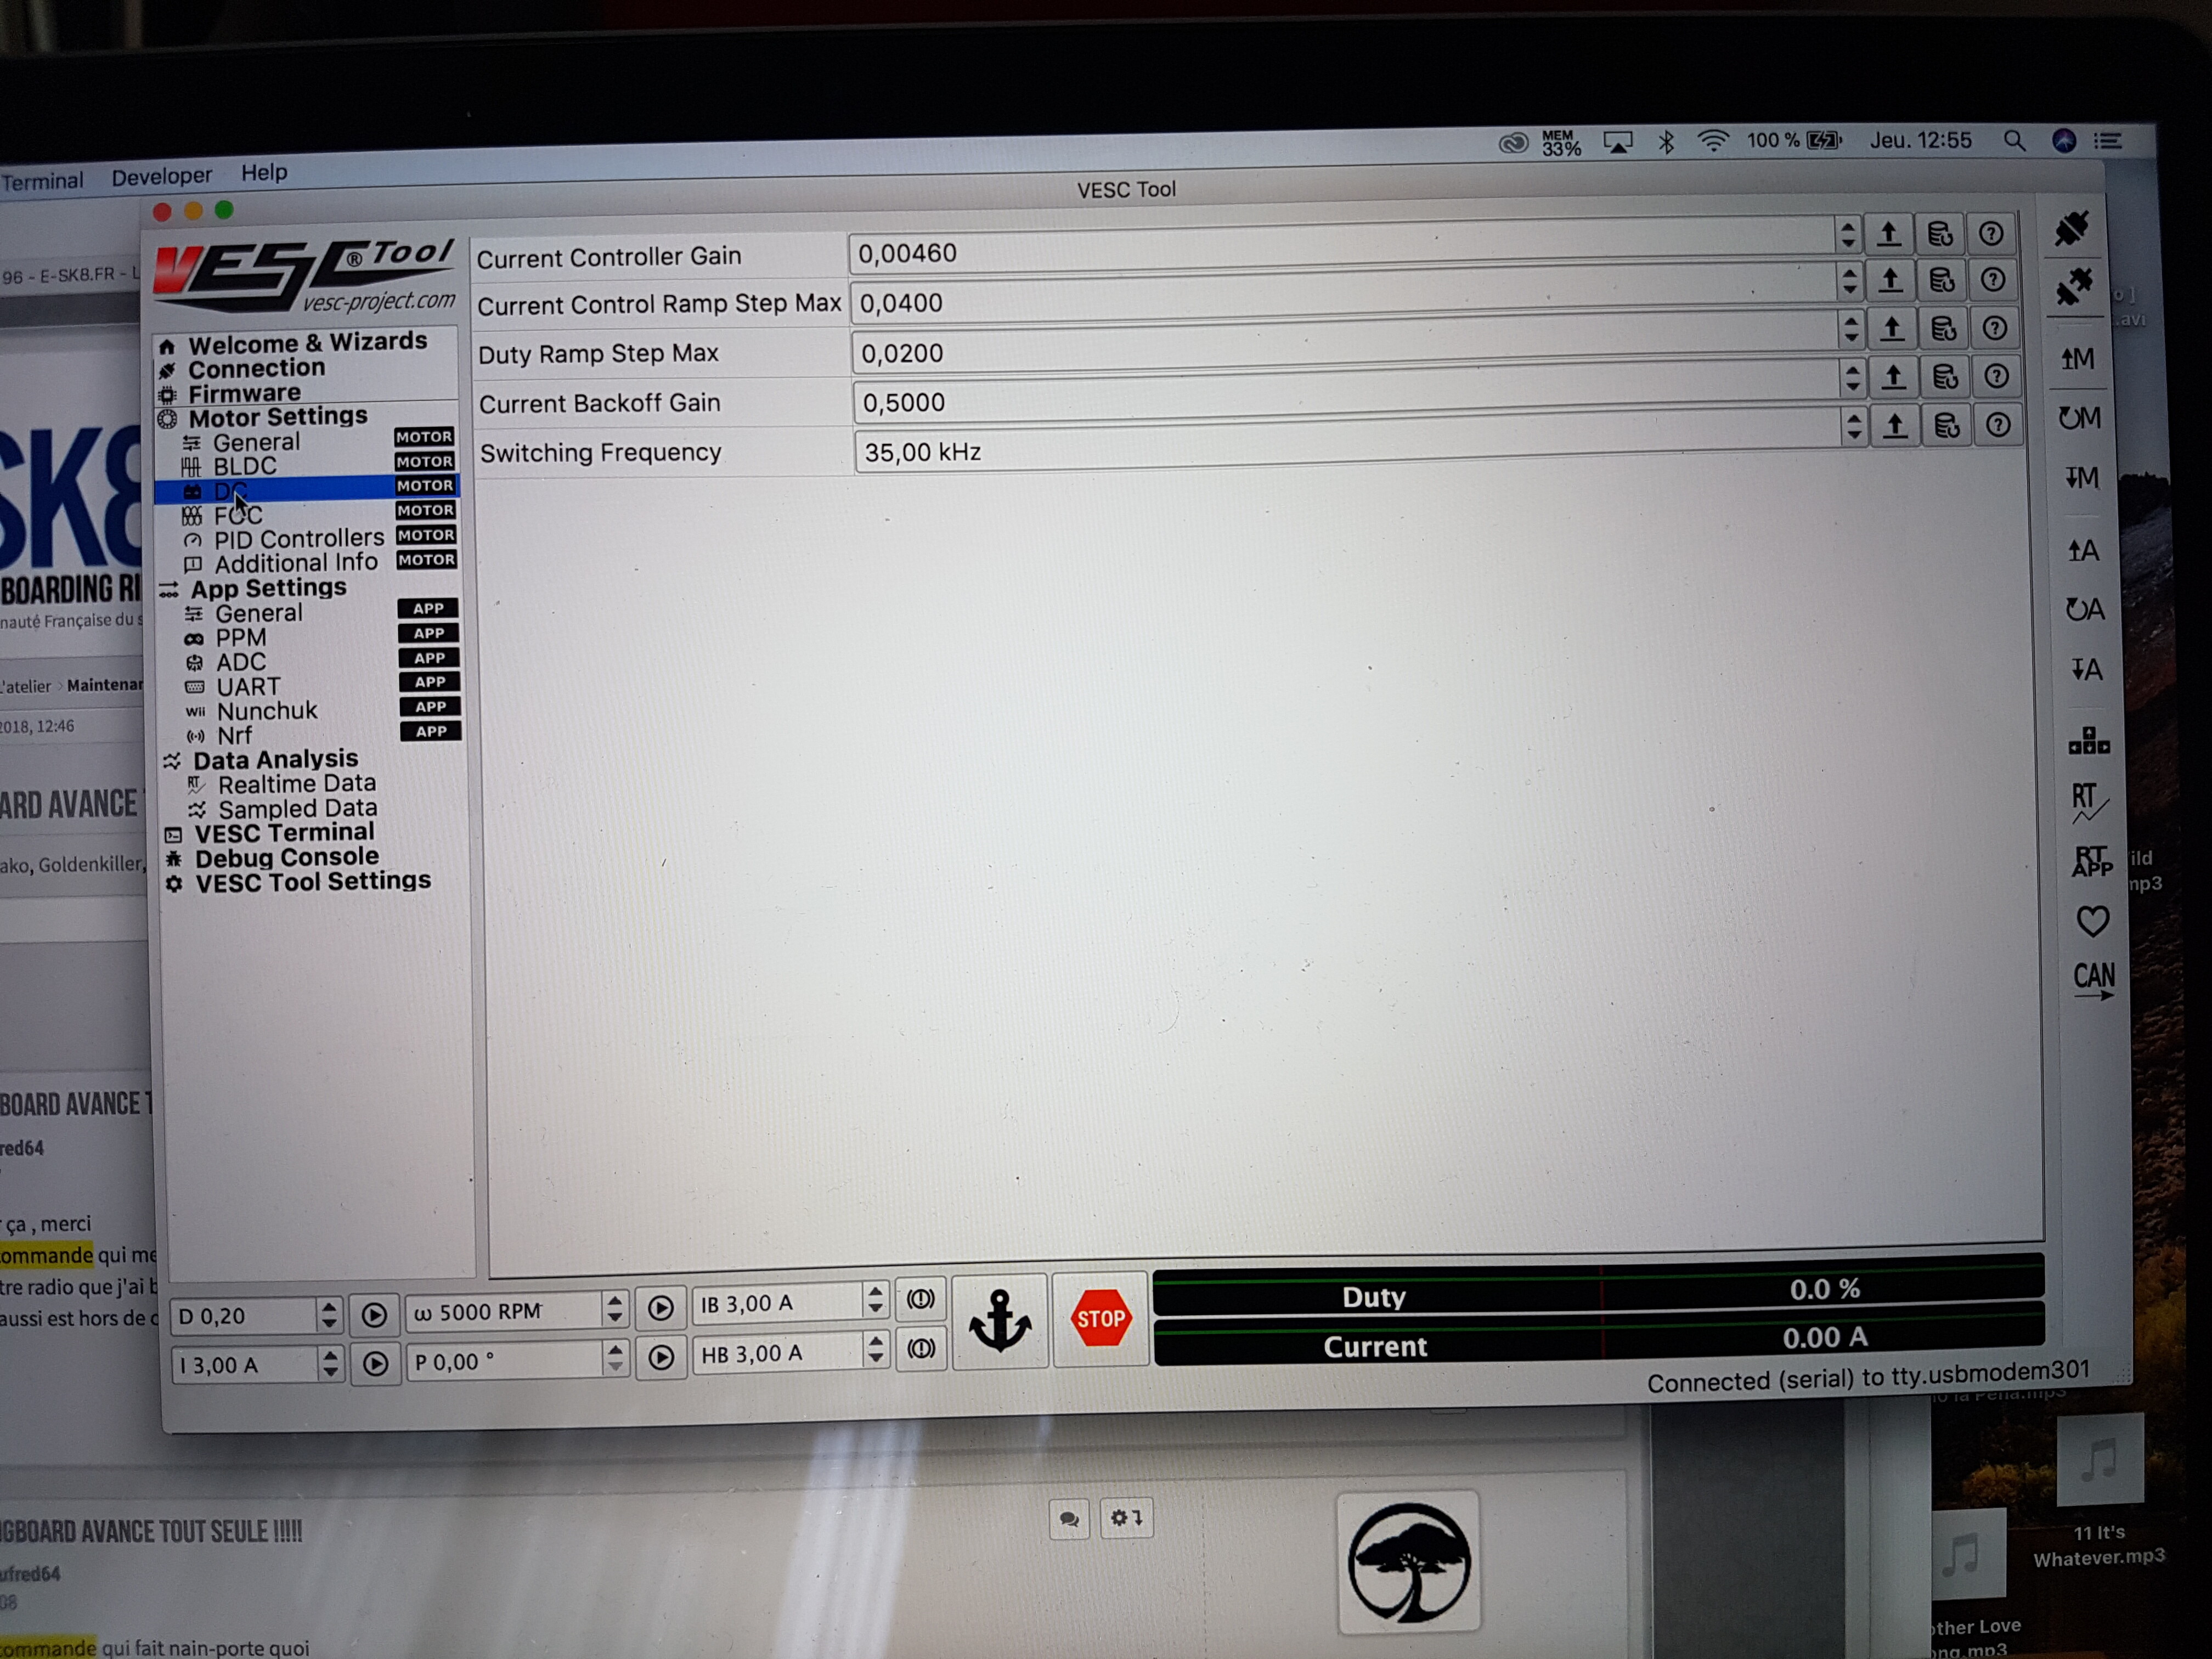The height and width of the screenshot is (1659, 2212).
Task: Adjust stepper of D 0,20 duty field
Action: click(x=329, y=1315)
